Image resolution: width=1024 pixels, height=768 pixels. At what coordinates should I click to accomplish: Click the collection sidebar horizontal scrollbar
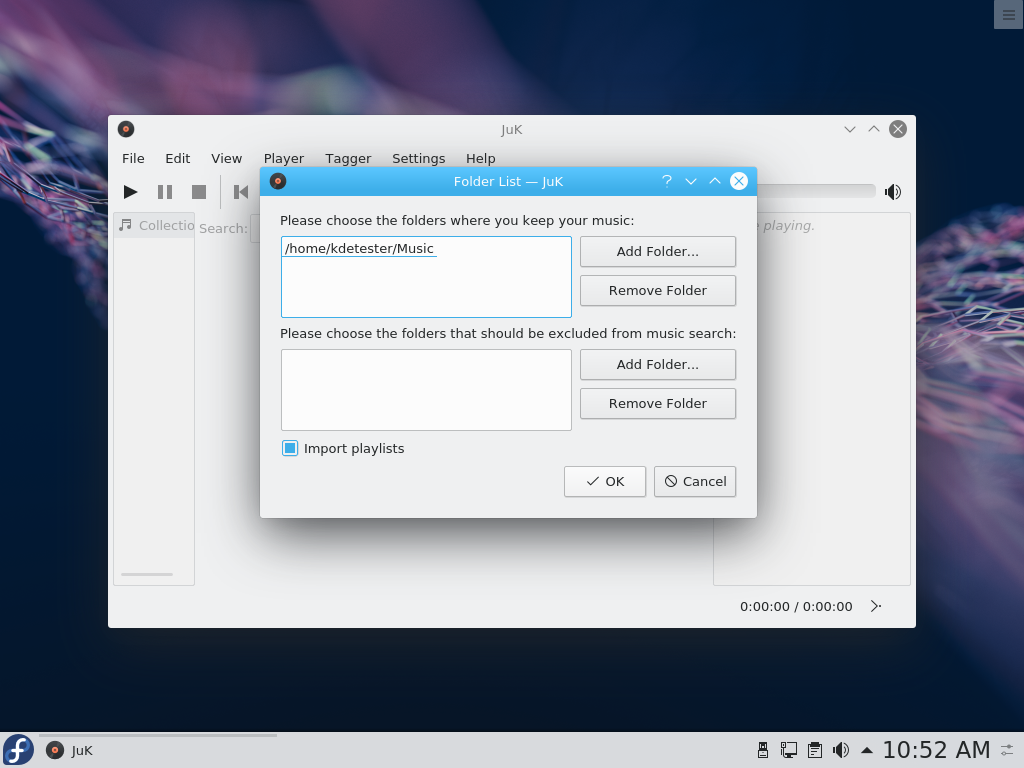click(x=147, y=575)
